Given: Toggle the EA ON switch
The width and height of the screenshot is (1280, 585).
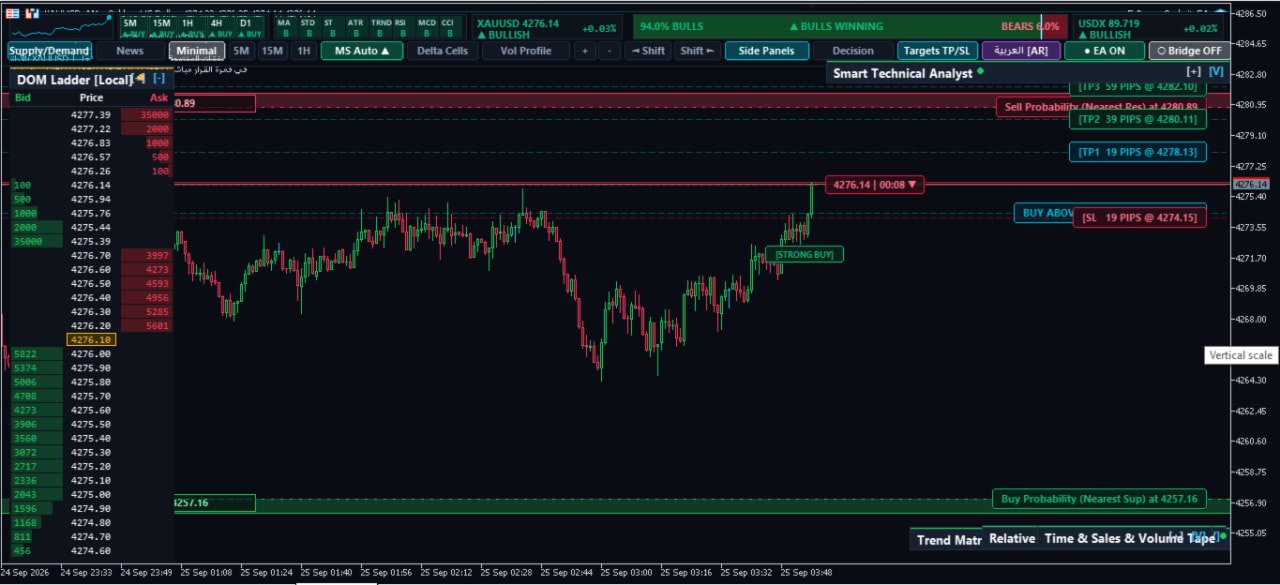Looking at the screenshot, I should pyautogui.click(x=1104, y=51).
